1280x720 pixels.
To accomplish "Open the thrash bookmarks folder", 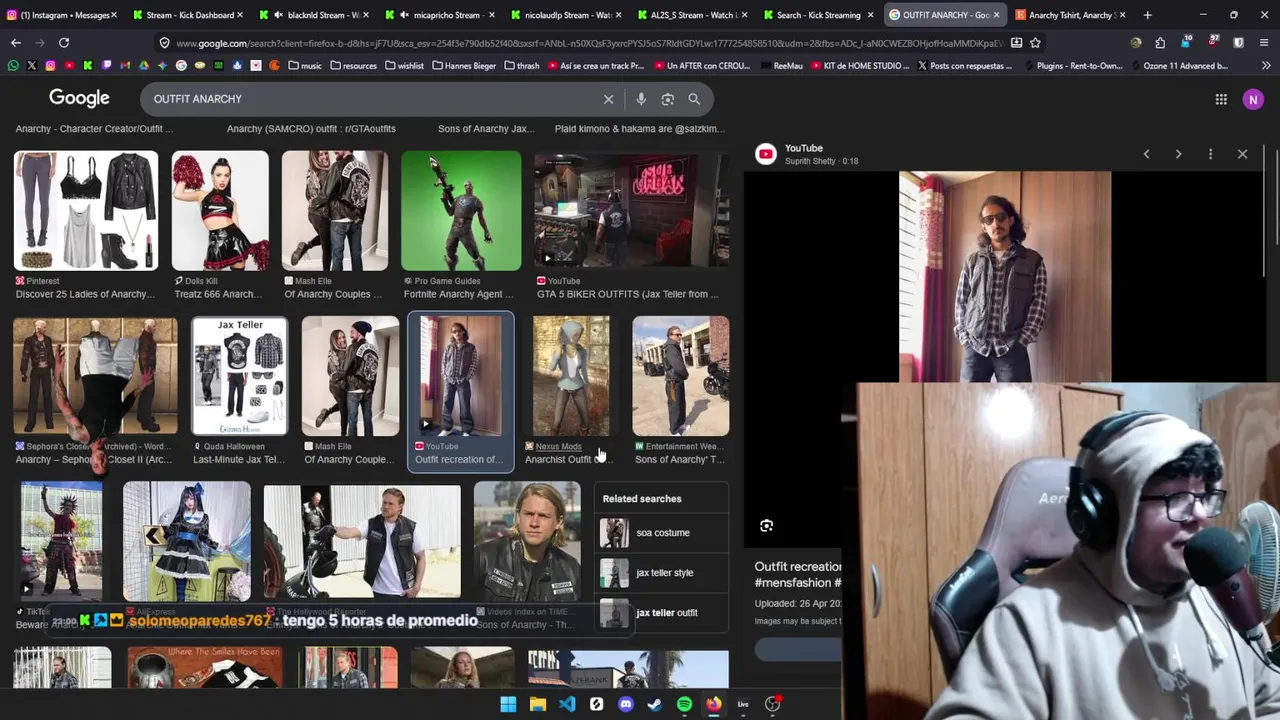I will (521, 66).
